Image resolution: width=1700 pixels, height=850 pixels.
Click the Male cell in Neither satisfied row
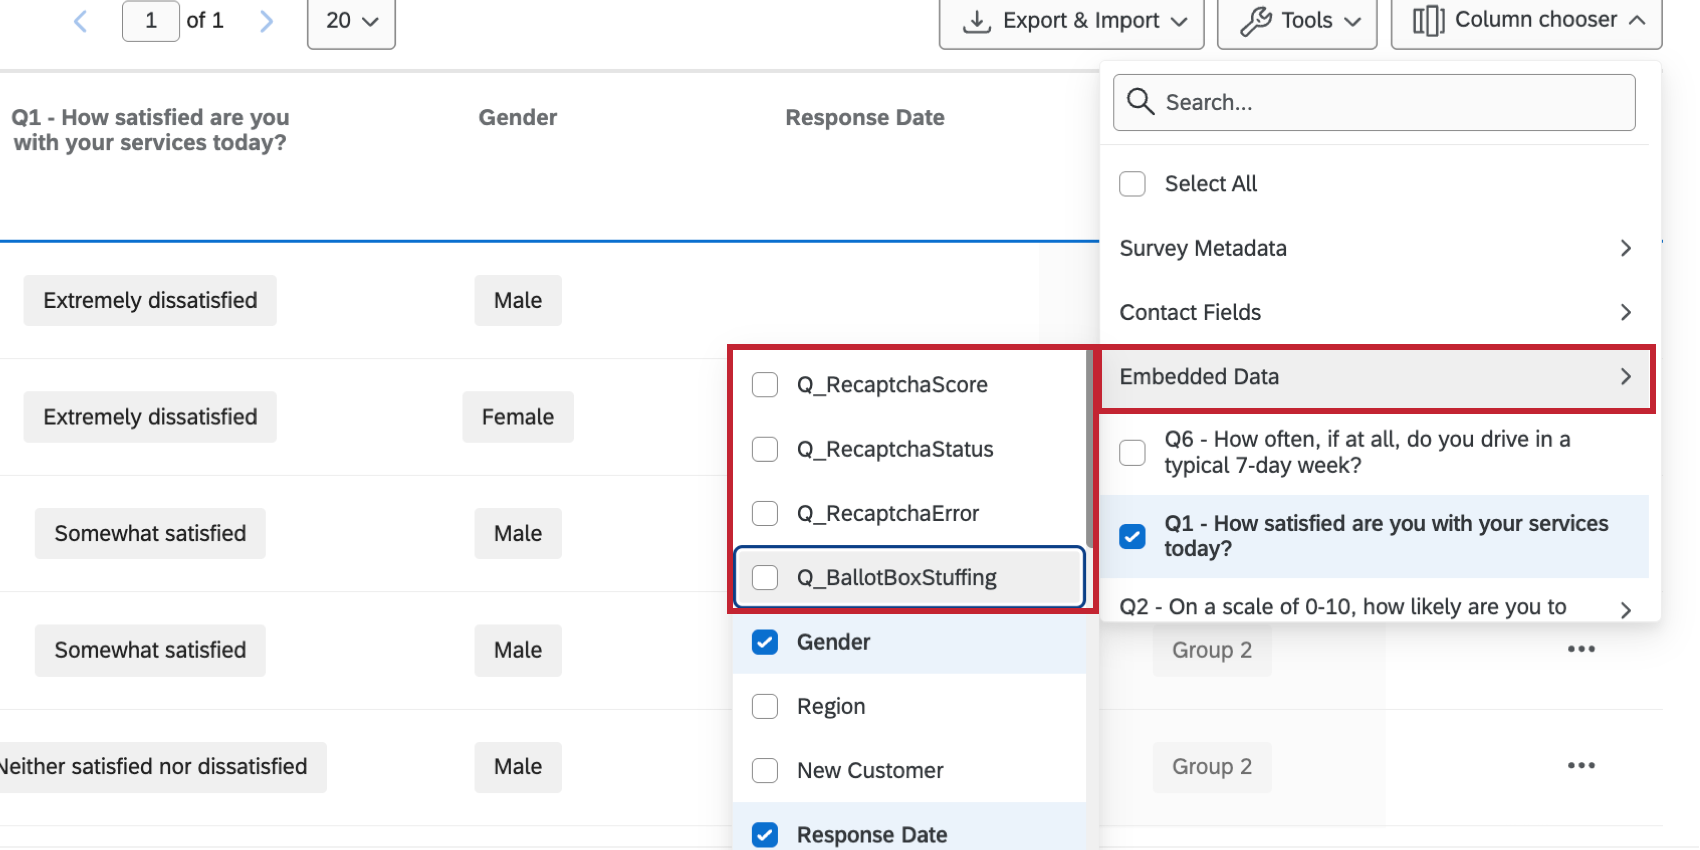click(x=518, y=767)
